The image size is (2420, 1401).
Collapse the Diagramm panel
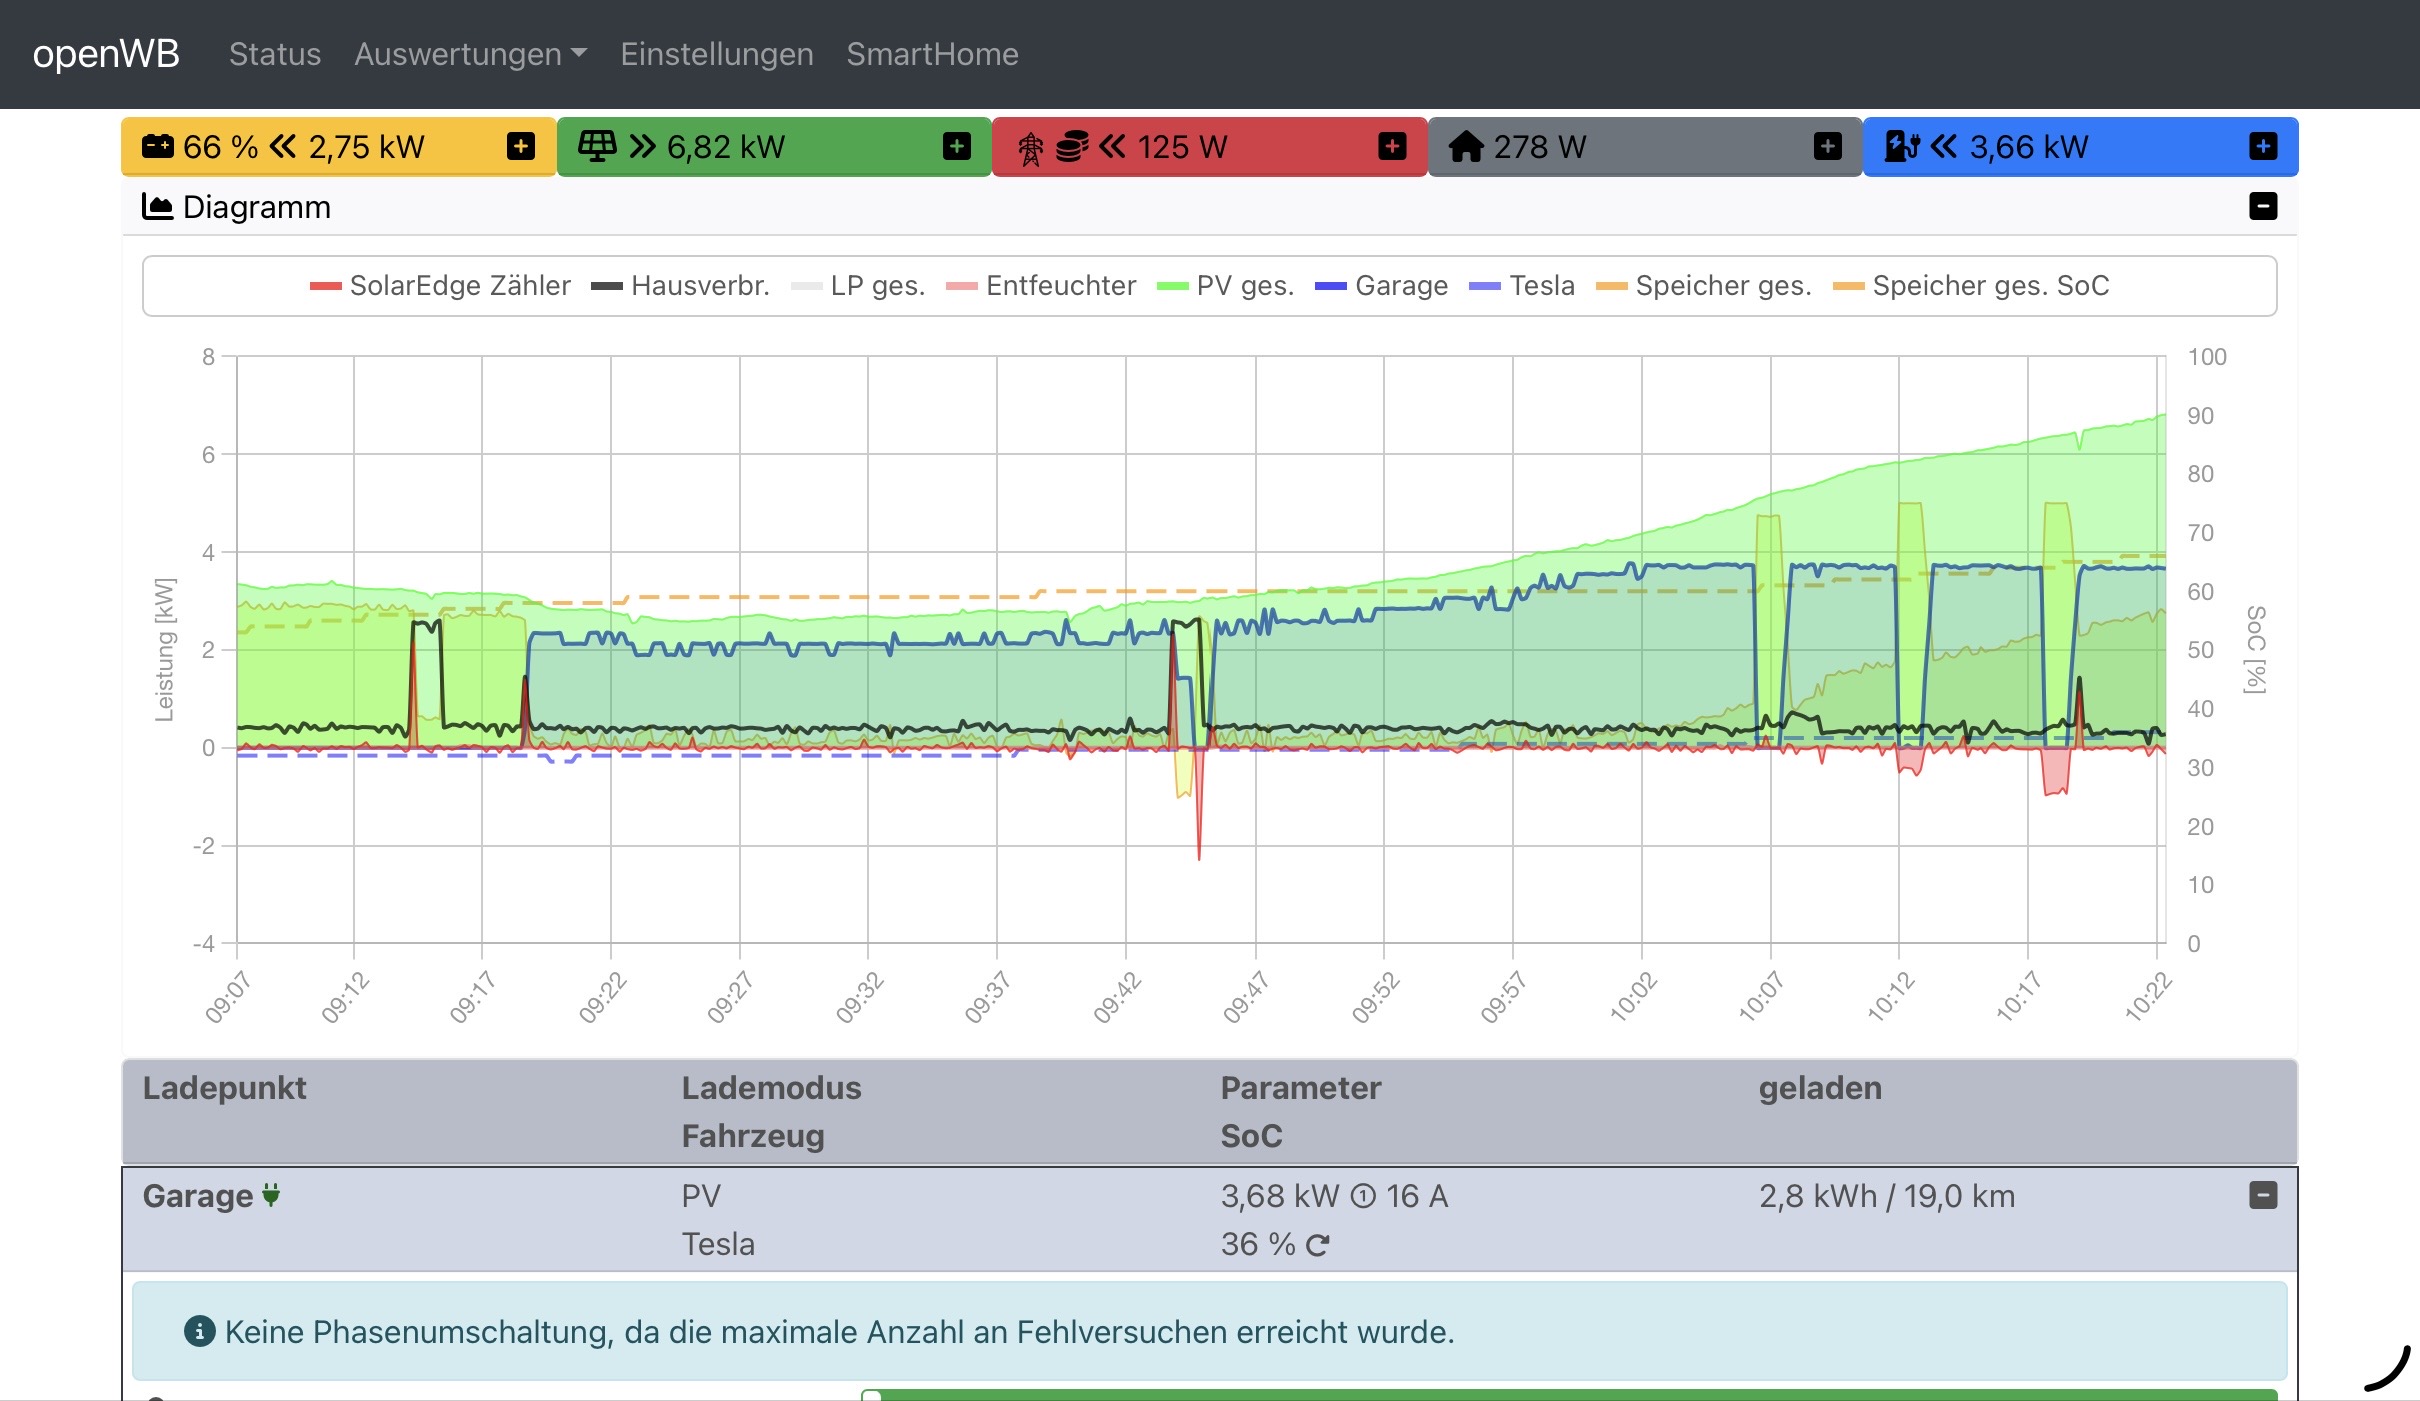[2263, 207]
